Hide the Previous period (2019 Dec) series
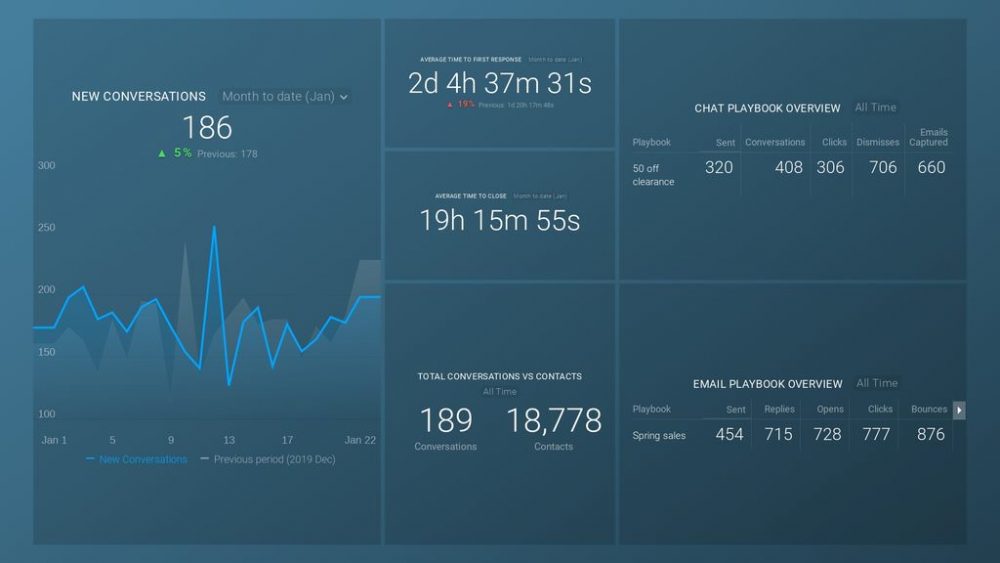 point(266,459)
